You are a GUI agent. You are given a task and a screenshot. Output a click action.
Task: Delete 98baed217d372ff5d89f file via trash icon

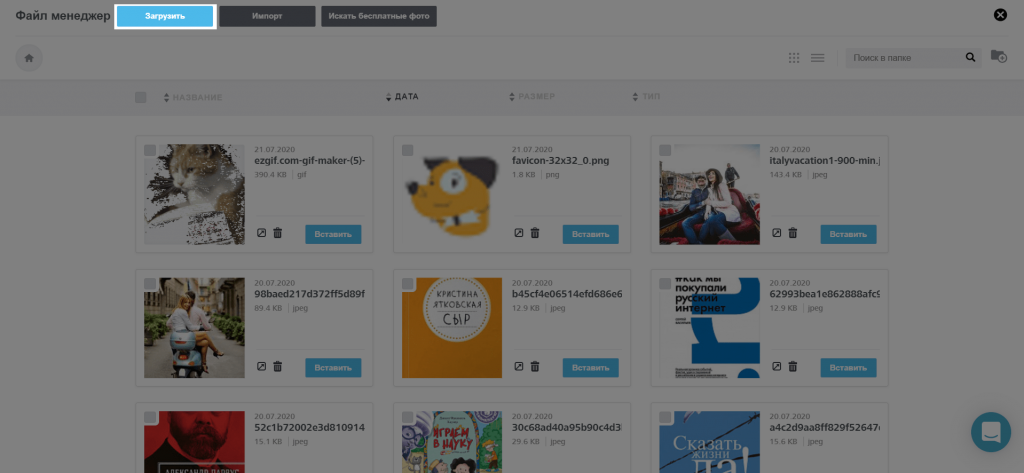pos(278,367)
